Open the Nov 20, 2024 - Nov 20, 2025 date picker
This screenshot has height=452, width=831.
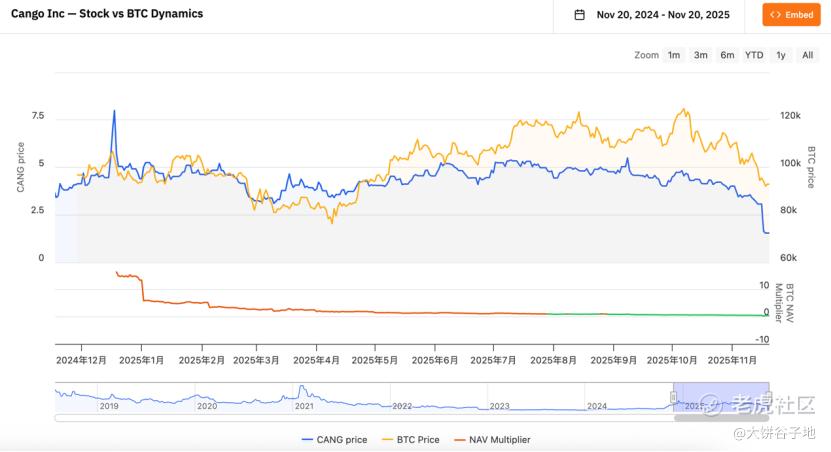663,15
